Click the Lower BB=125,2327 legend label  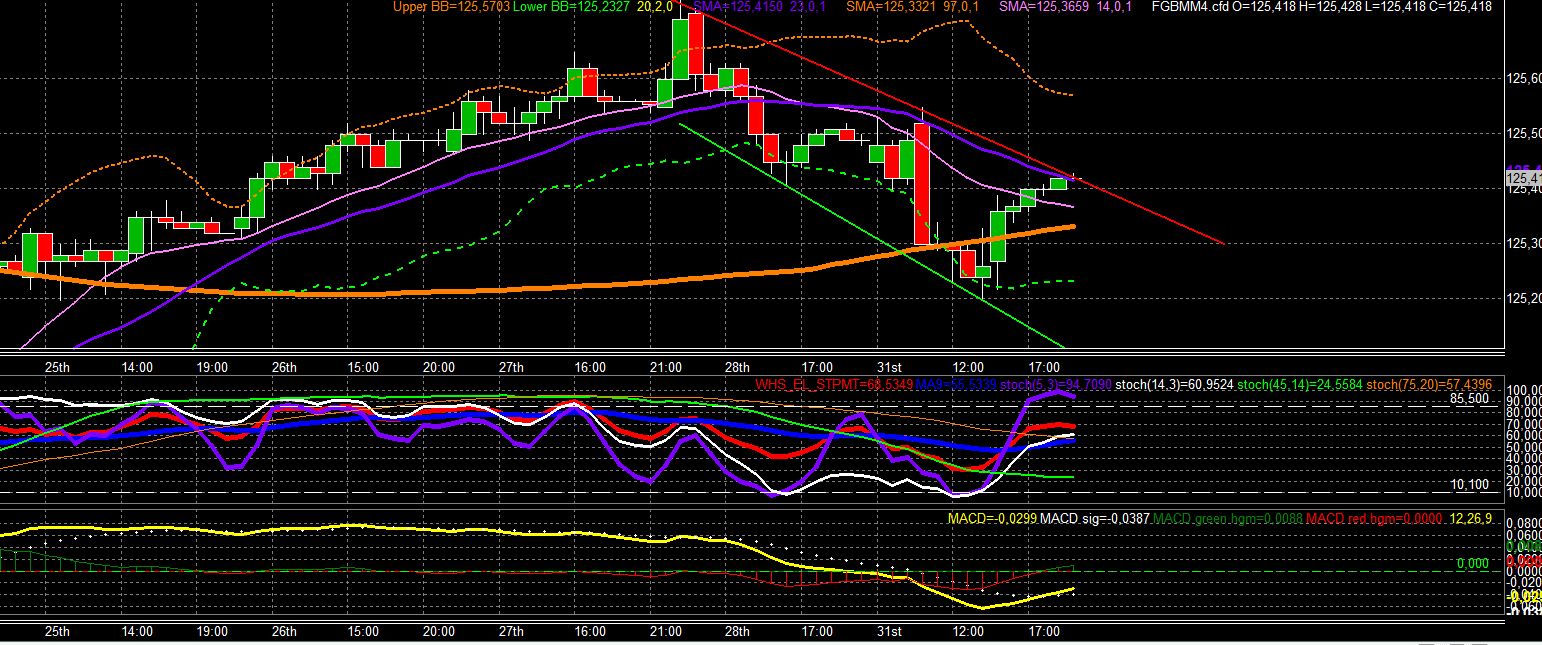tap(573, 7)
